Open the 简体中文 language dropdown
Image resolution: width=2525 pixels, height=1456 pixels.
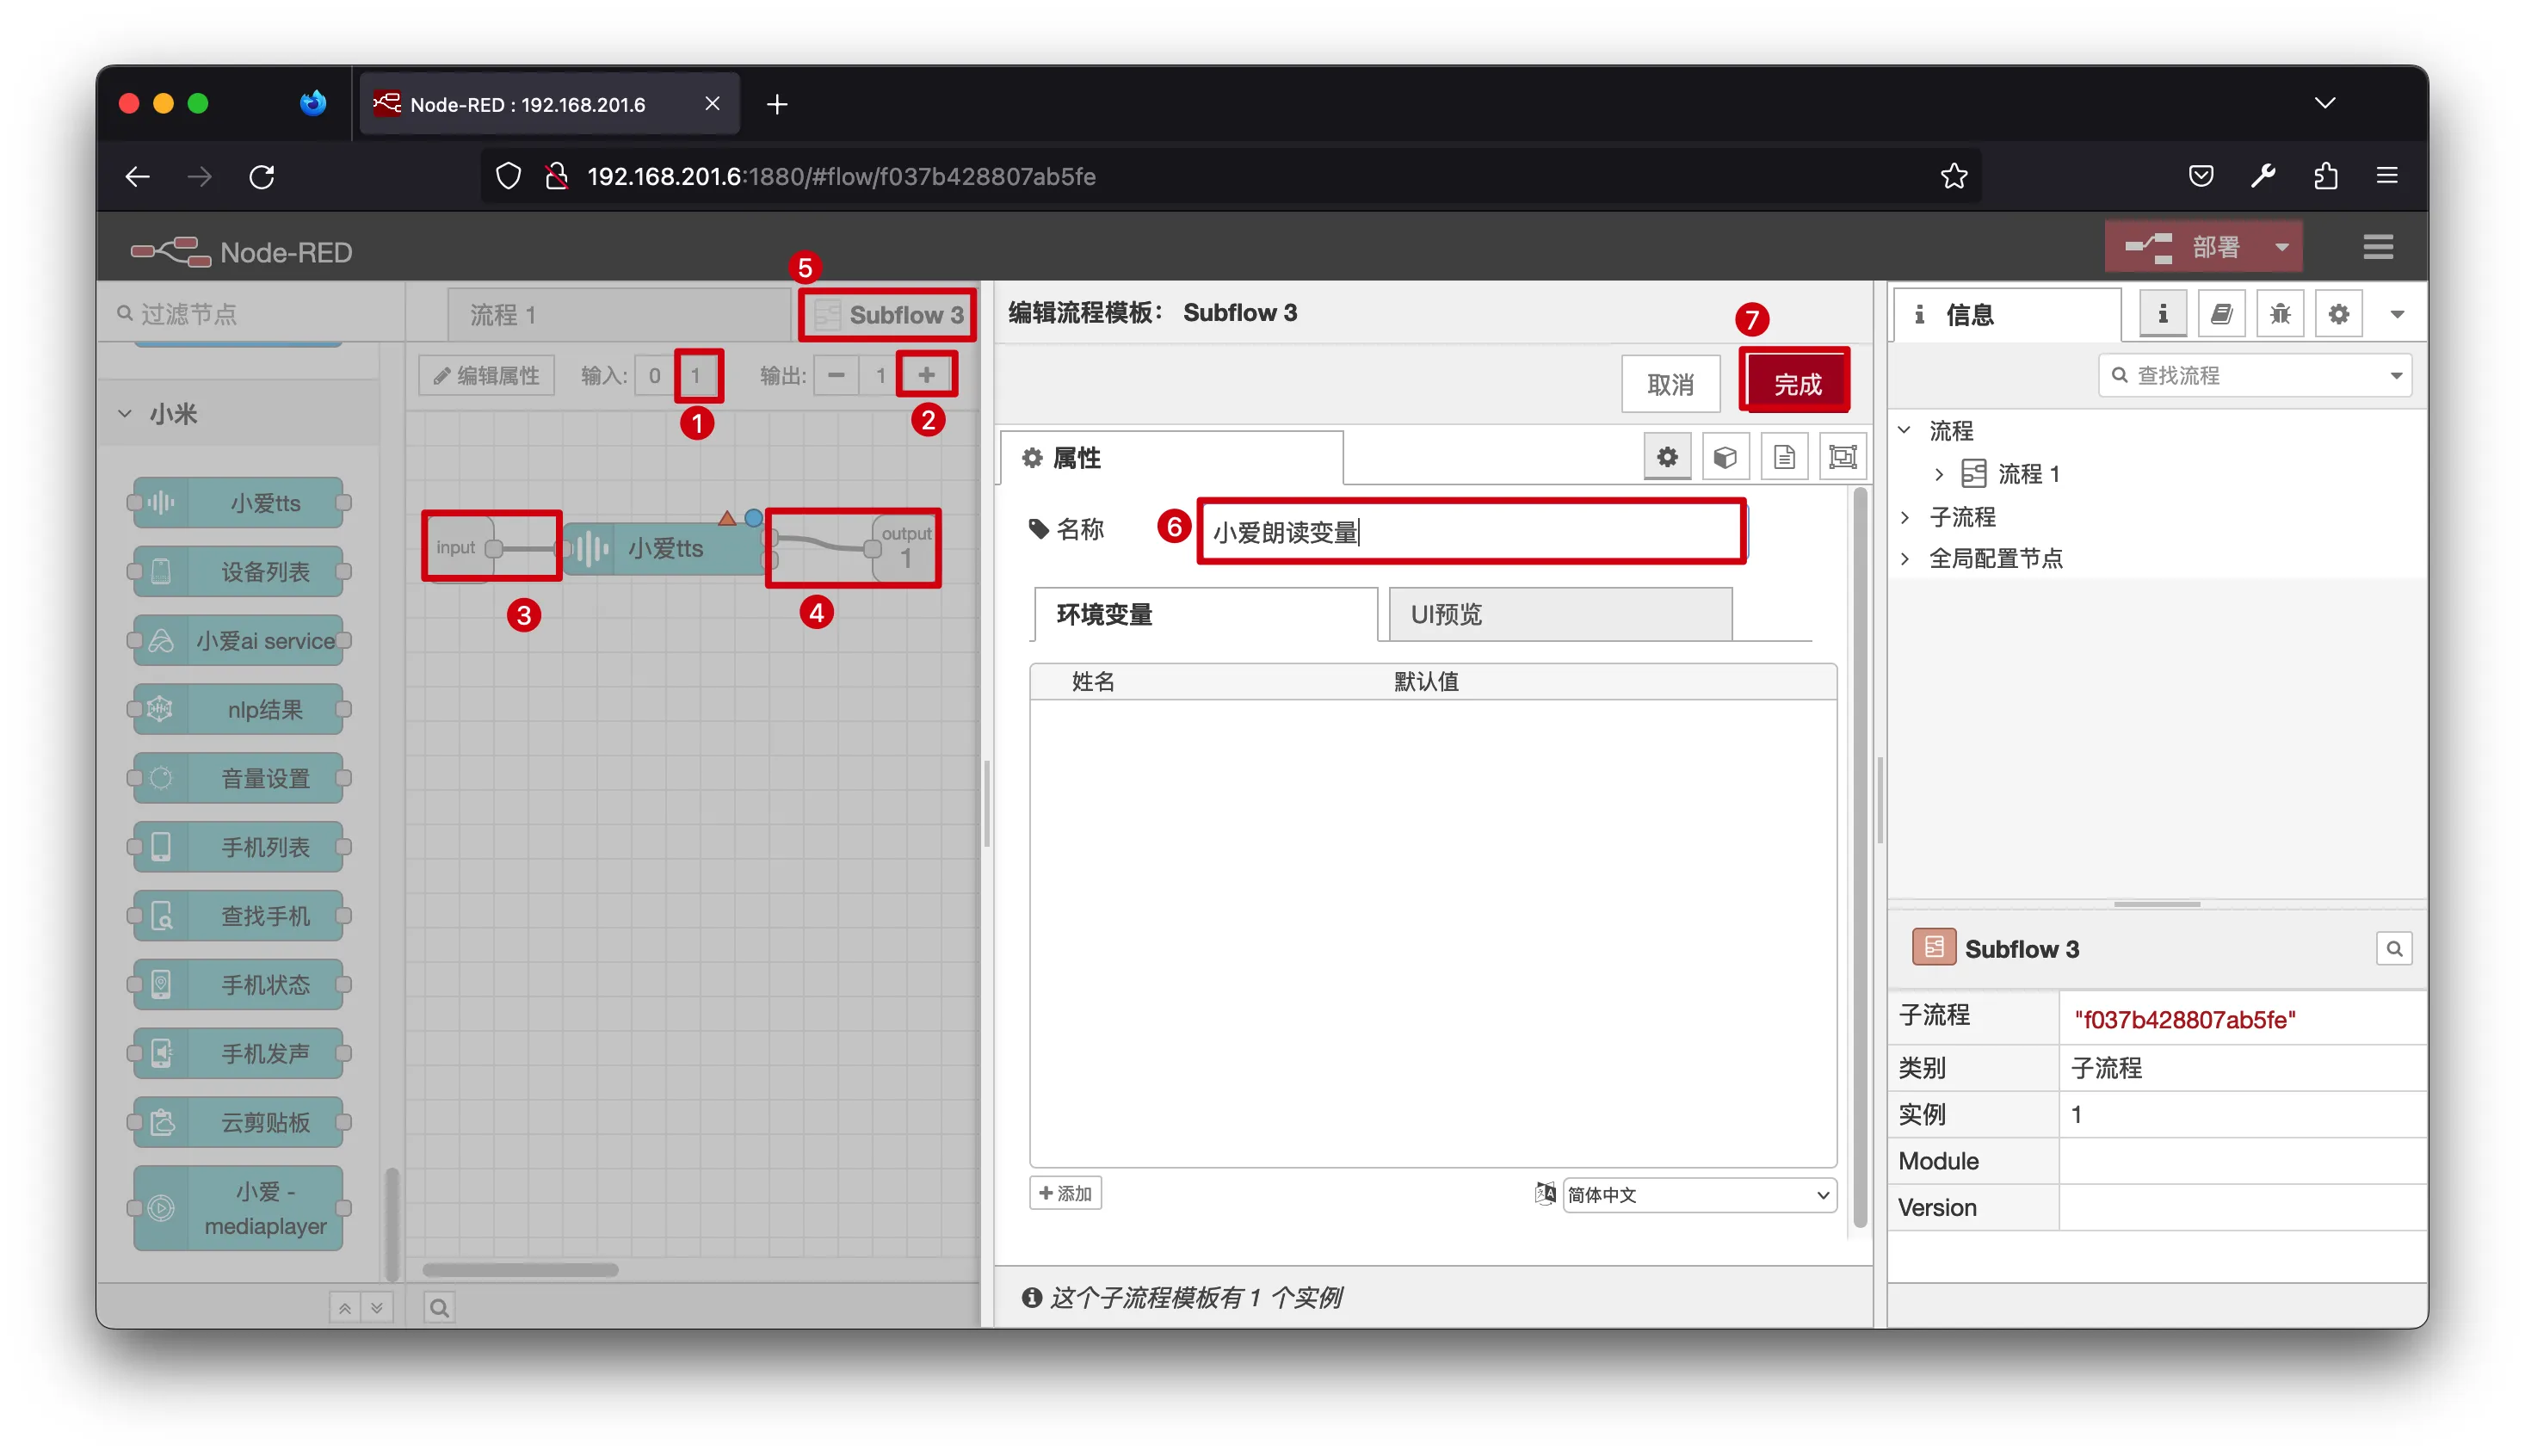1698,1195
